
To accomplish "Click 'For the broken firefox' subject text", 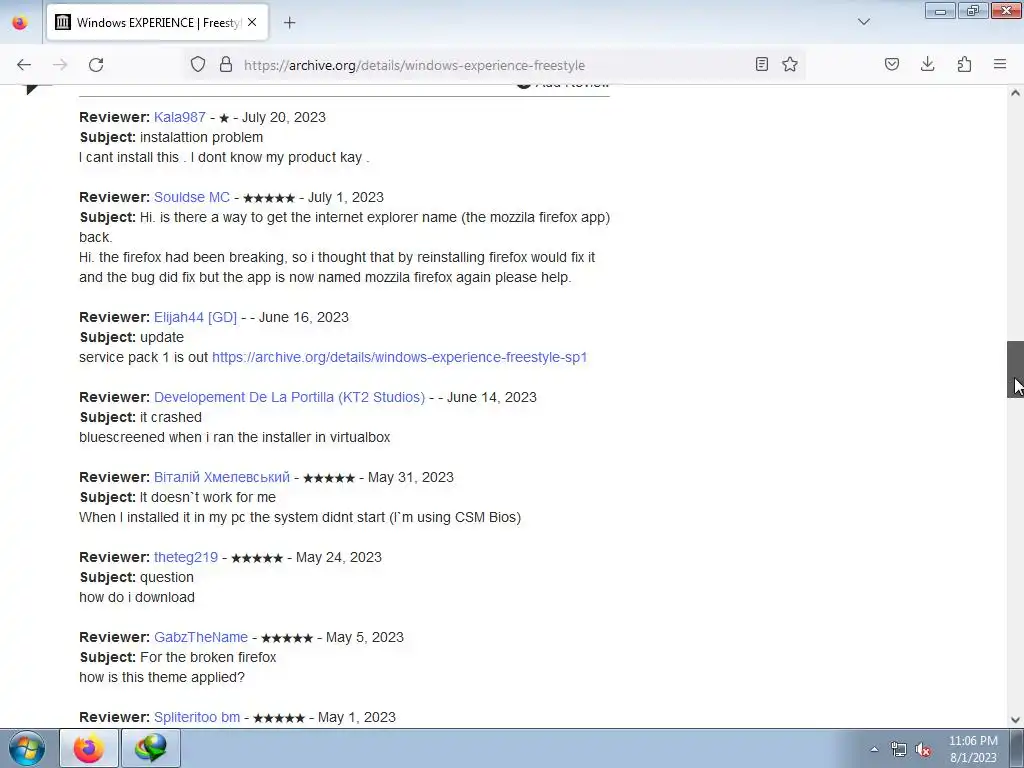I will point(208,658).
